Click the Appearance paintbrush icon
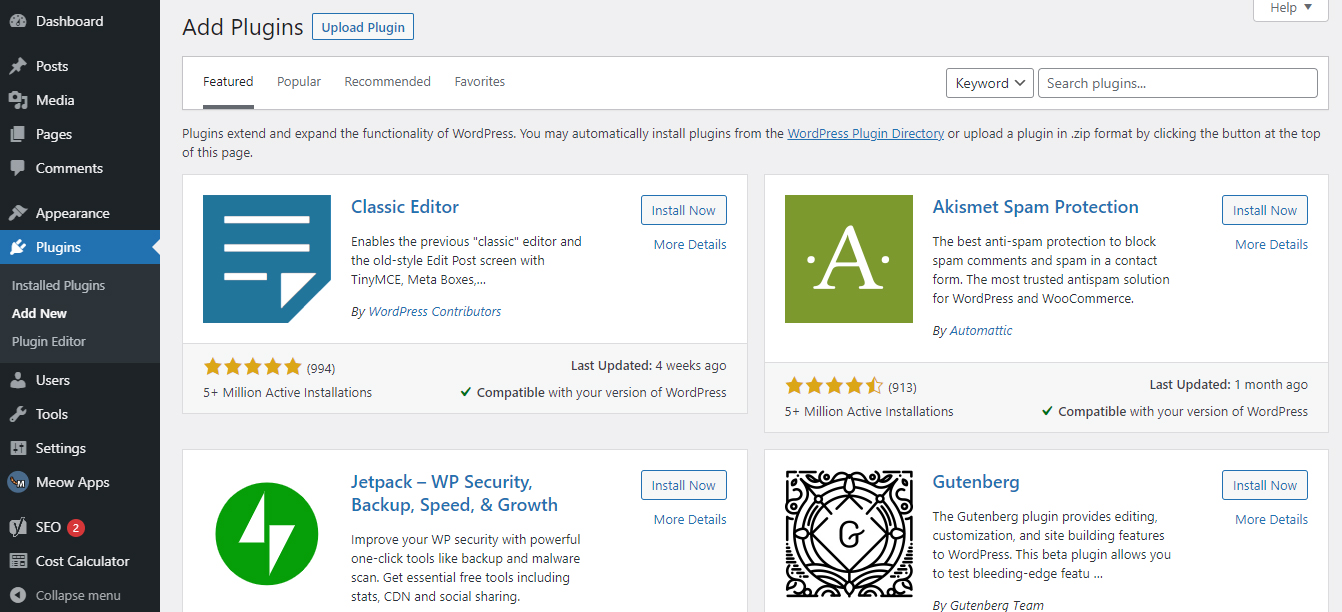The width and height of the screenshot is (1342, 612). 18,213
